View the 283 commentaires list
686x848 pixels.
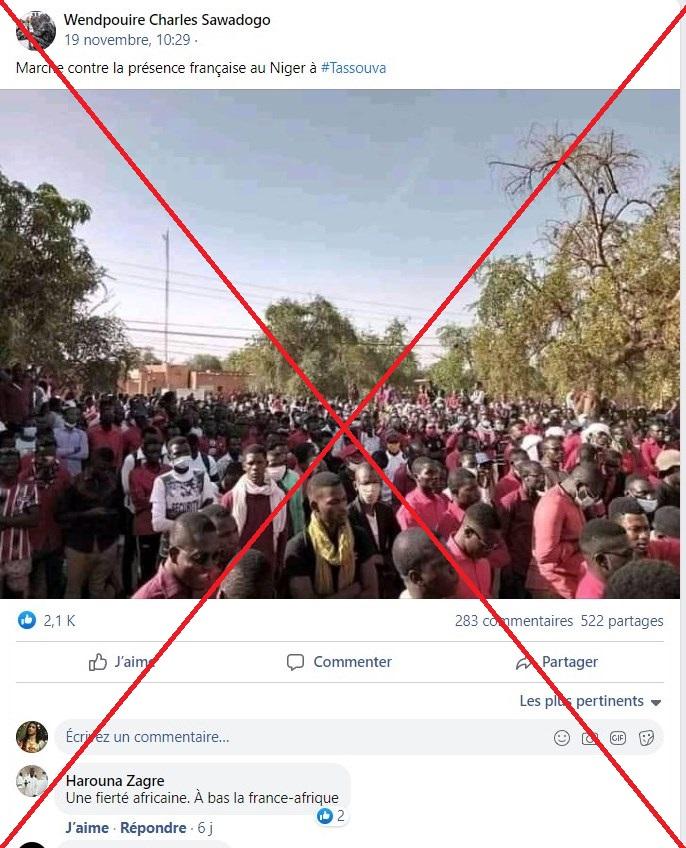click(513, 621)
